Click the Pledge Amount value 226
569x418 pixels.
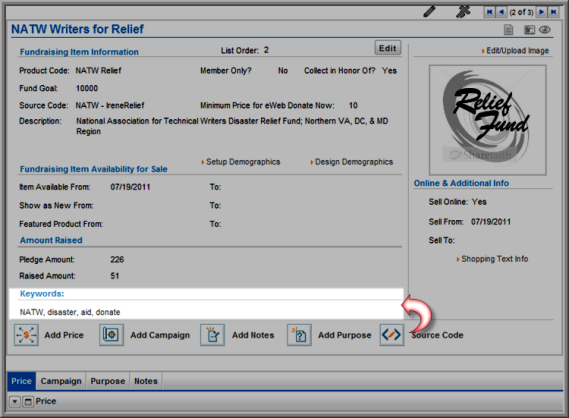point(117,260)
